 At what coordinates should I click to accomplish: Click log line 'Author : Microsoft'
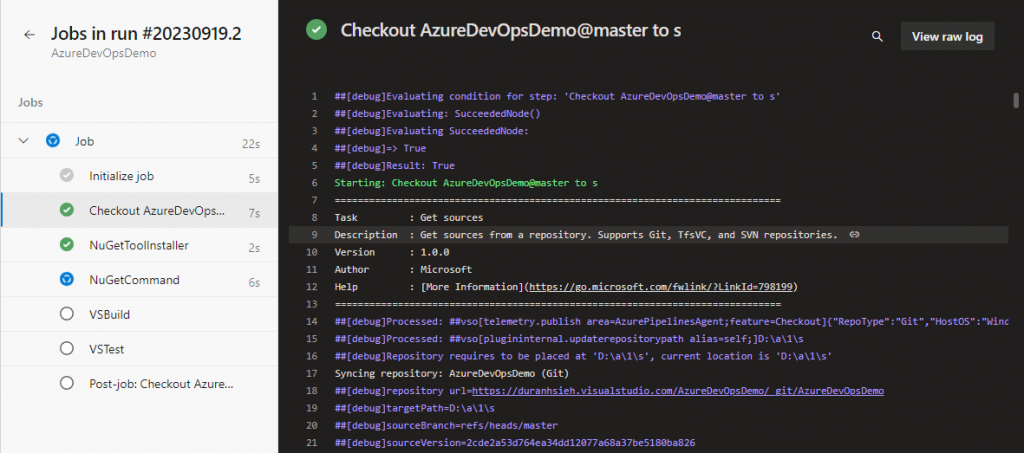tap(403, 269)
